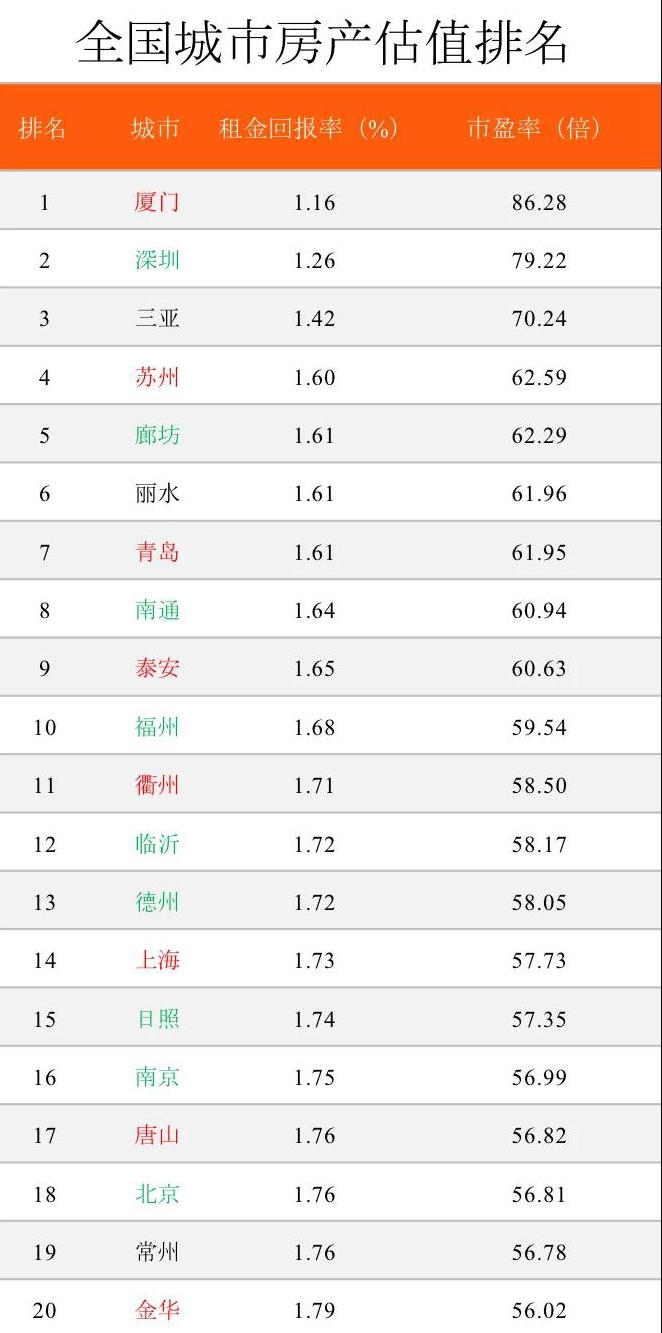Screen dimensions: 662x1333
Task: Select the city 三亚 in row 3
Action: pyautogui.click(x=157, y=319)
